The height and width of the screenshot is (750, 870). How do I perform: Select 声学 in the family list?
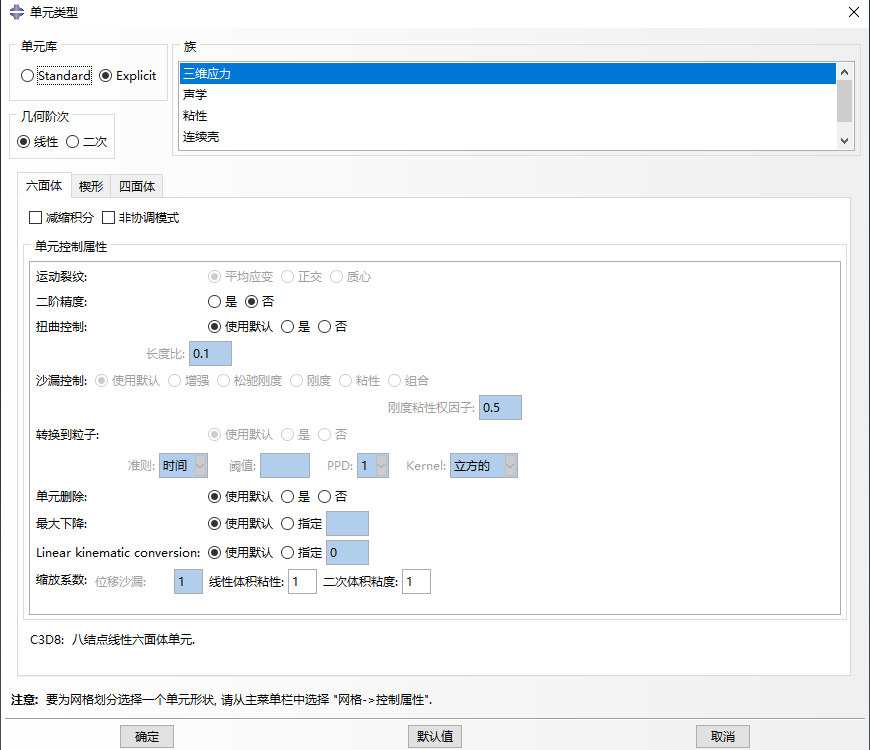(507, 95)
